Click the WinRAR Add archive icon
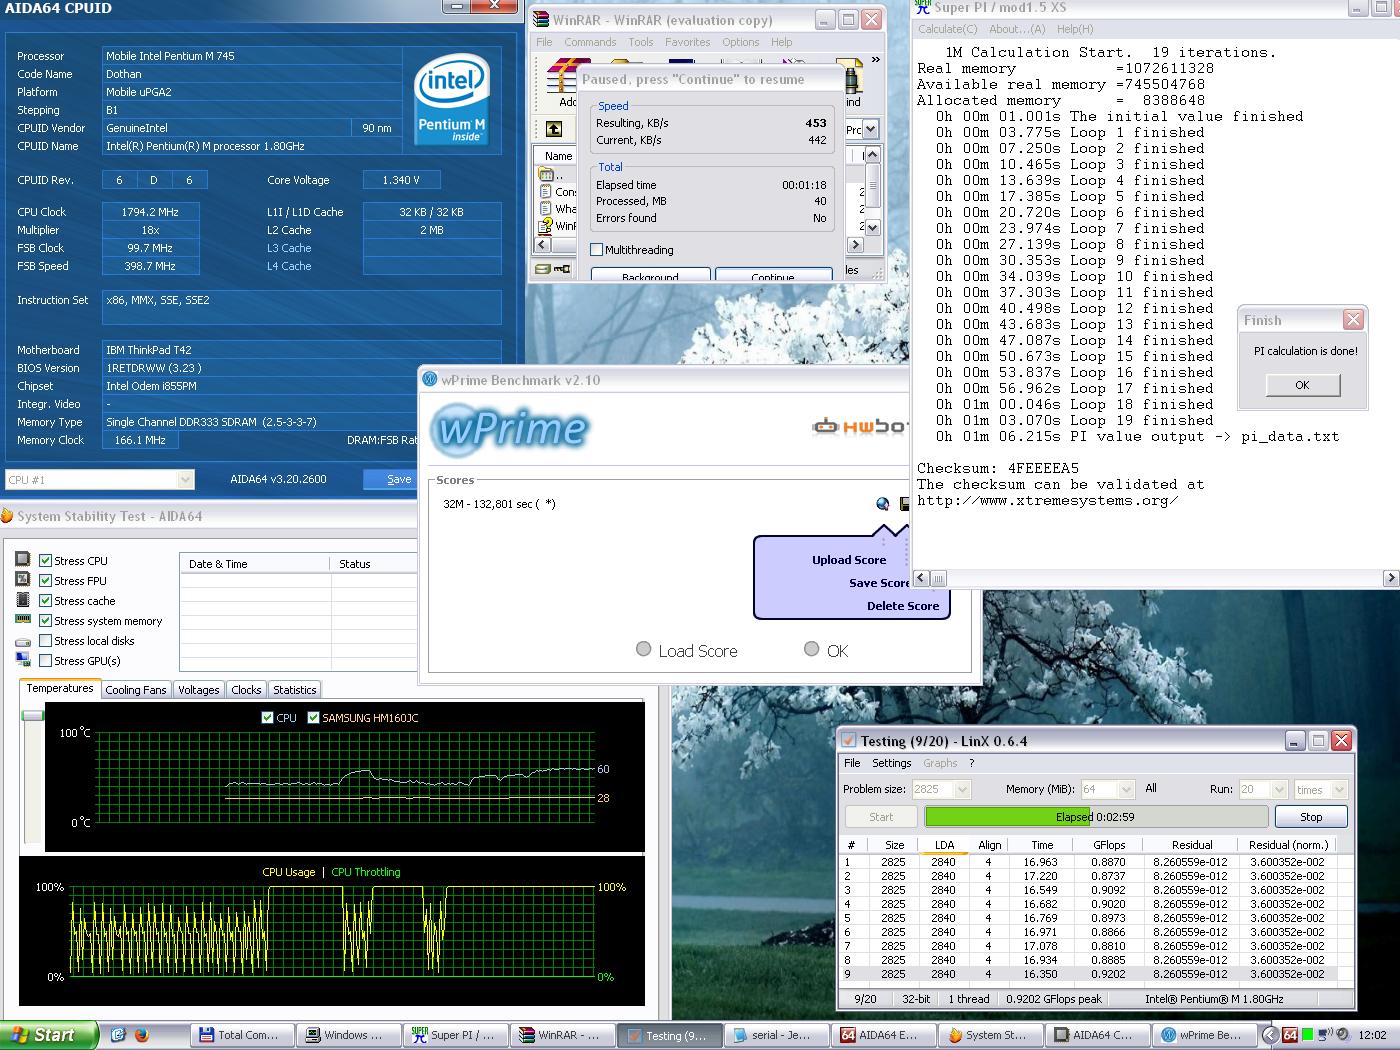The width and height of the screenshot is (1400, 1050). 560,82
